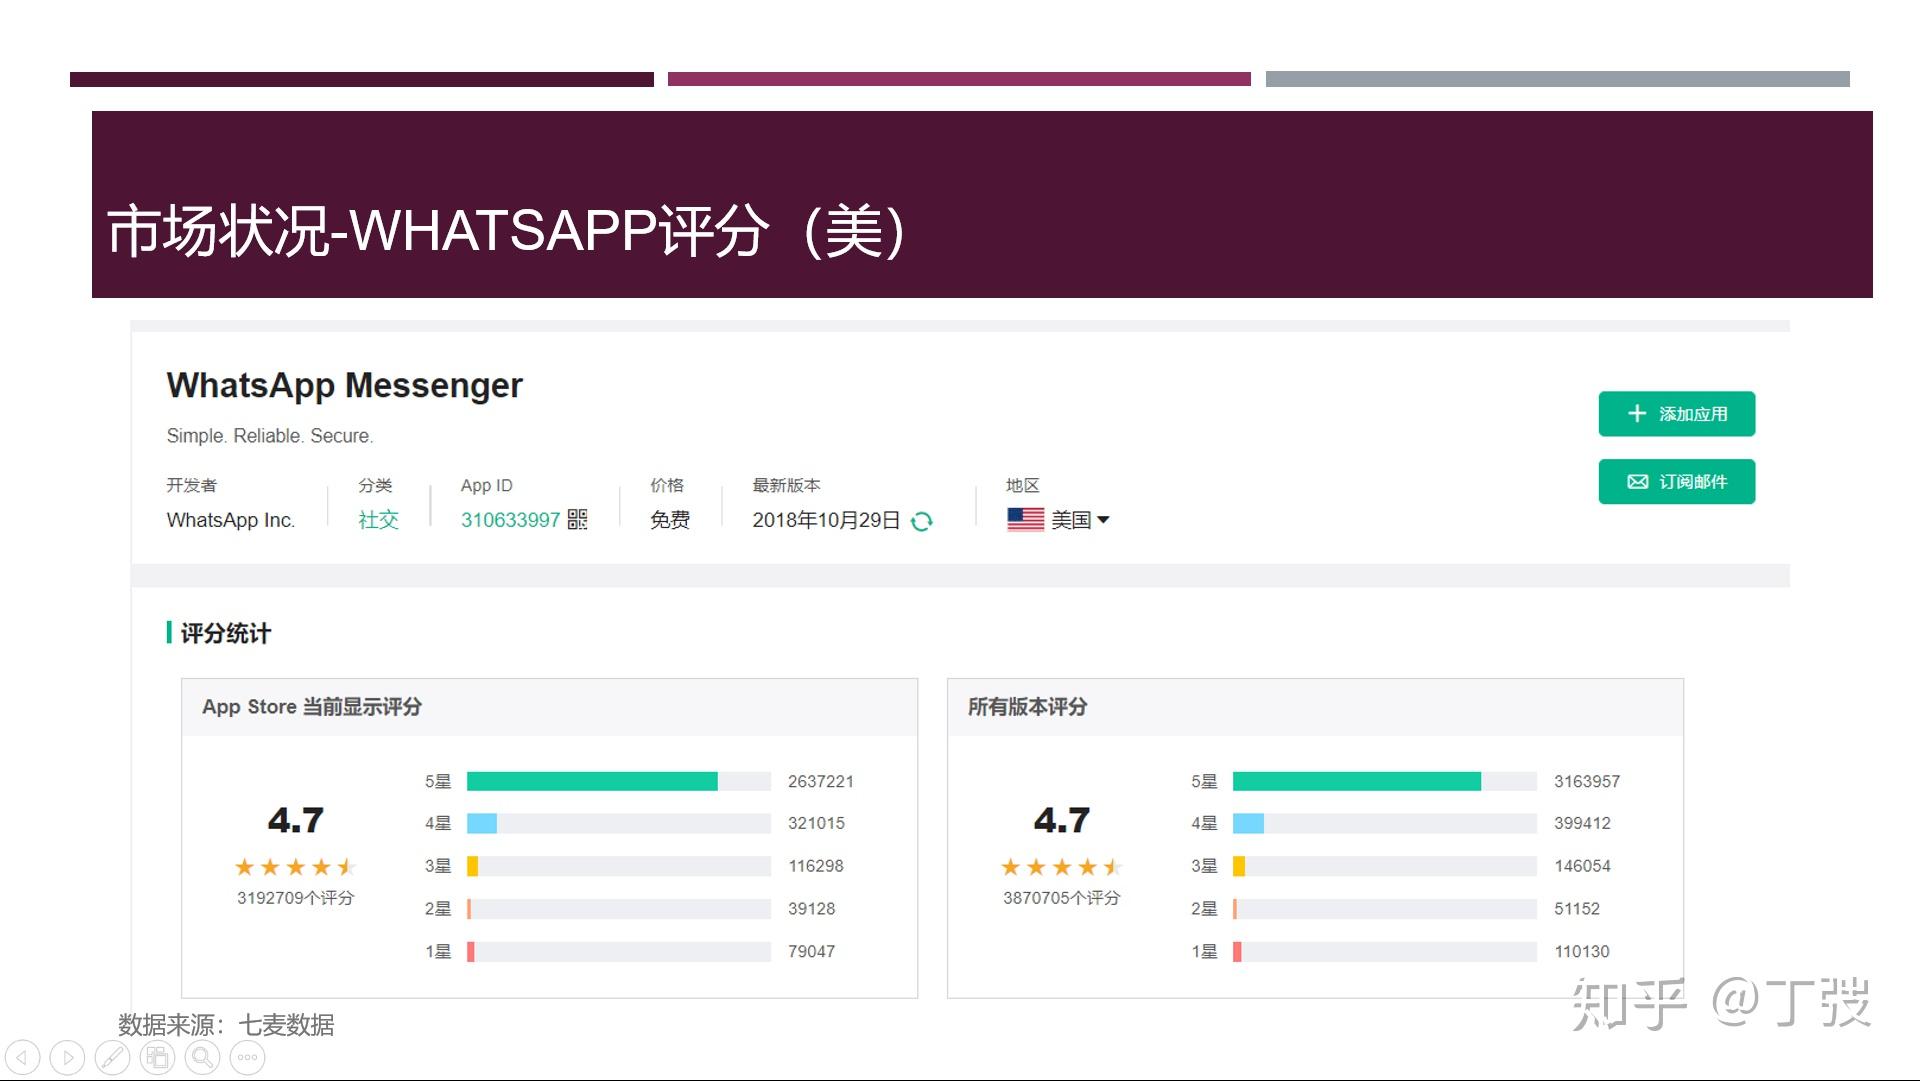Open more slideshow options icon

[247, 1057]
